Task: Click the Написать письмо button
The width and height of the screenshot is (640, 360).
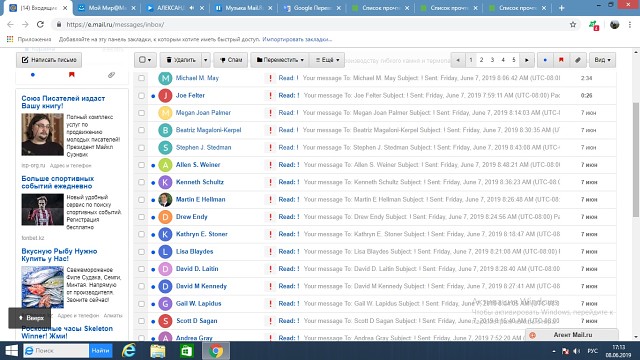Action: click(x=49, y=60)
